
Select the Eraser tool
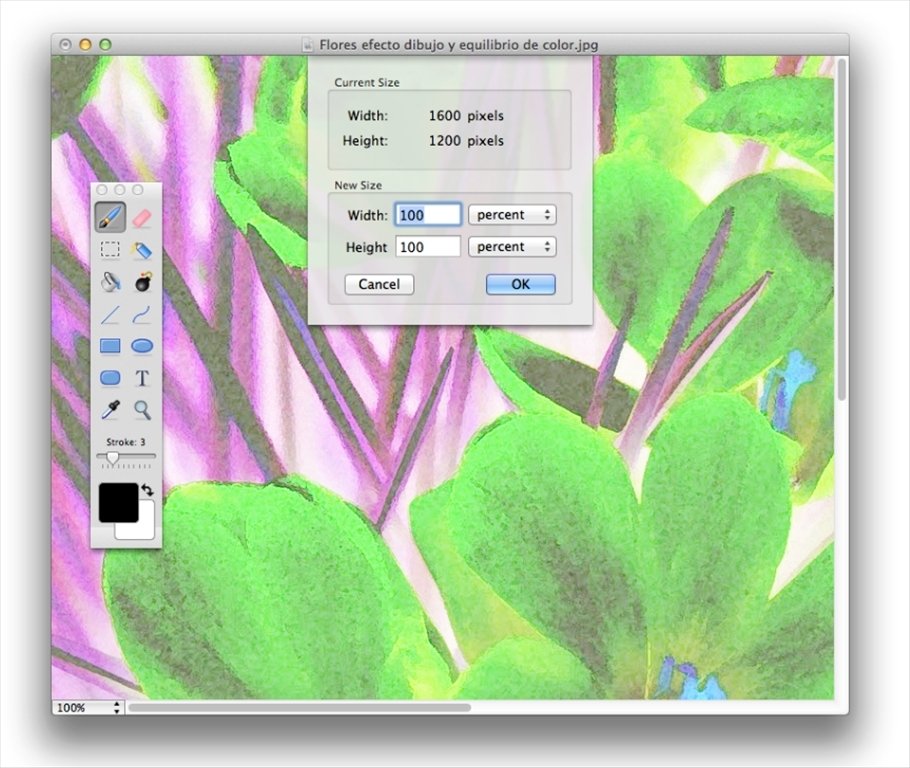click(142, 218)
